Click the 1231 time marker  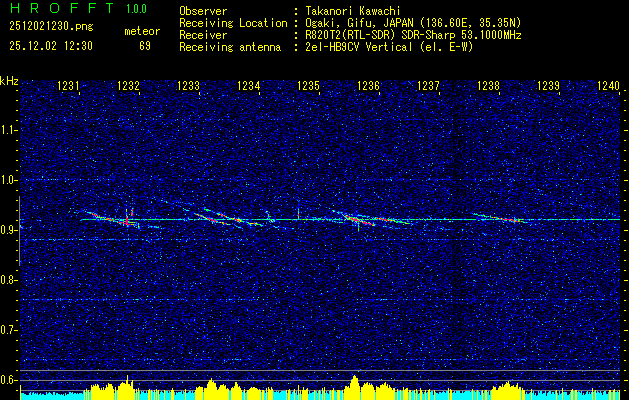69,85
